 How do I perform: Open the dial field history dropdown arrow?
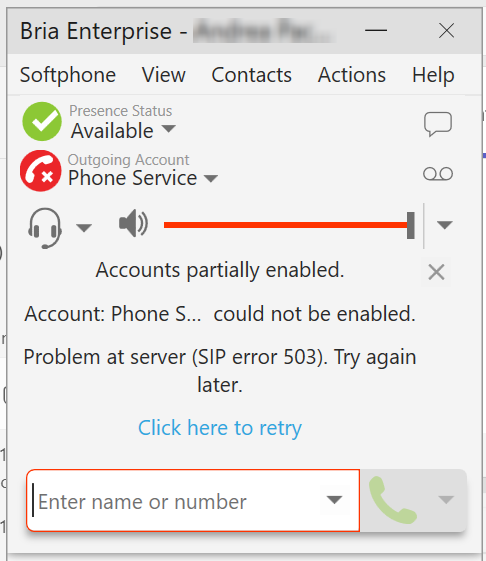click(x=335, y=499)
